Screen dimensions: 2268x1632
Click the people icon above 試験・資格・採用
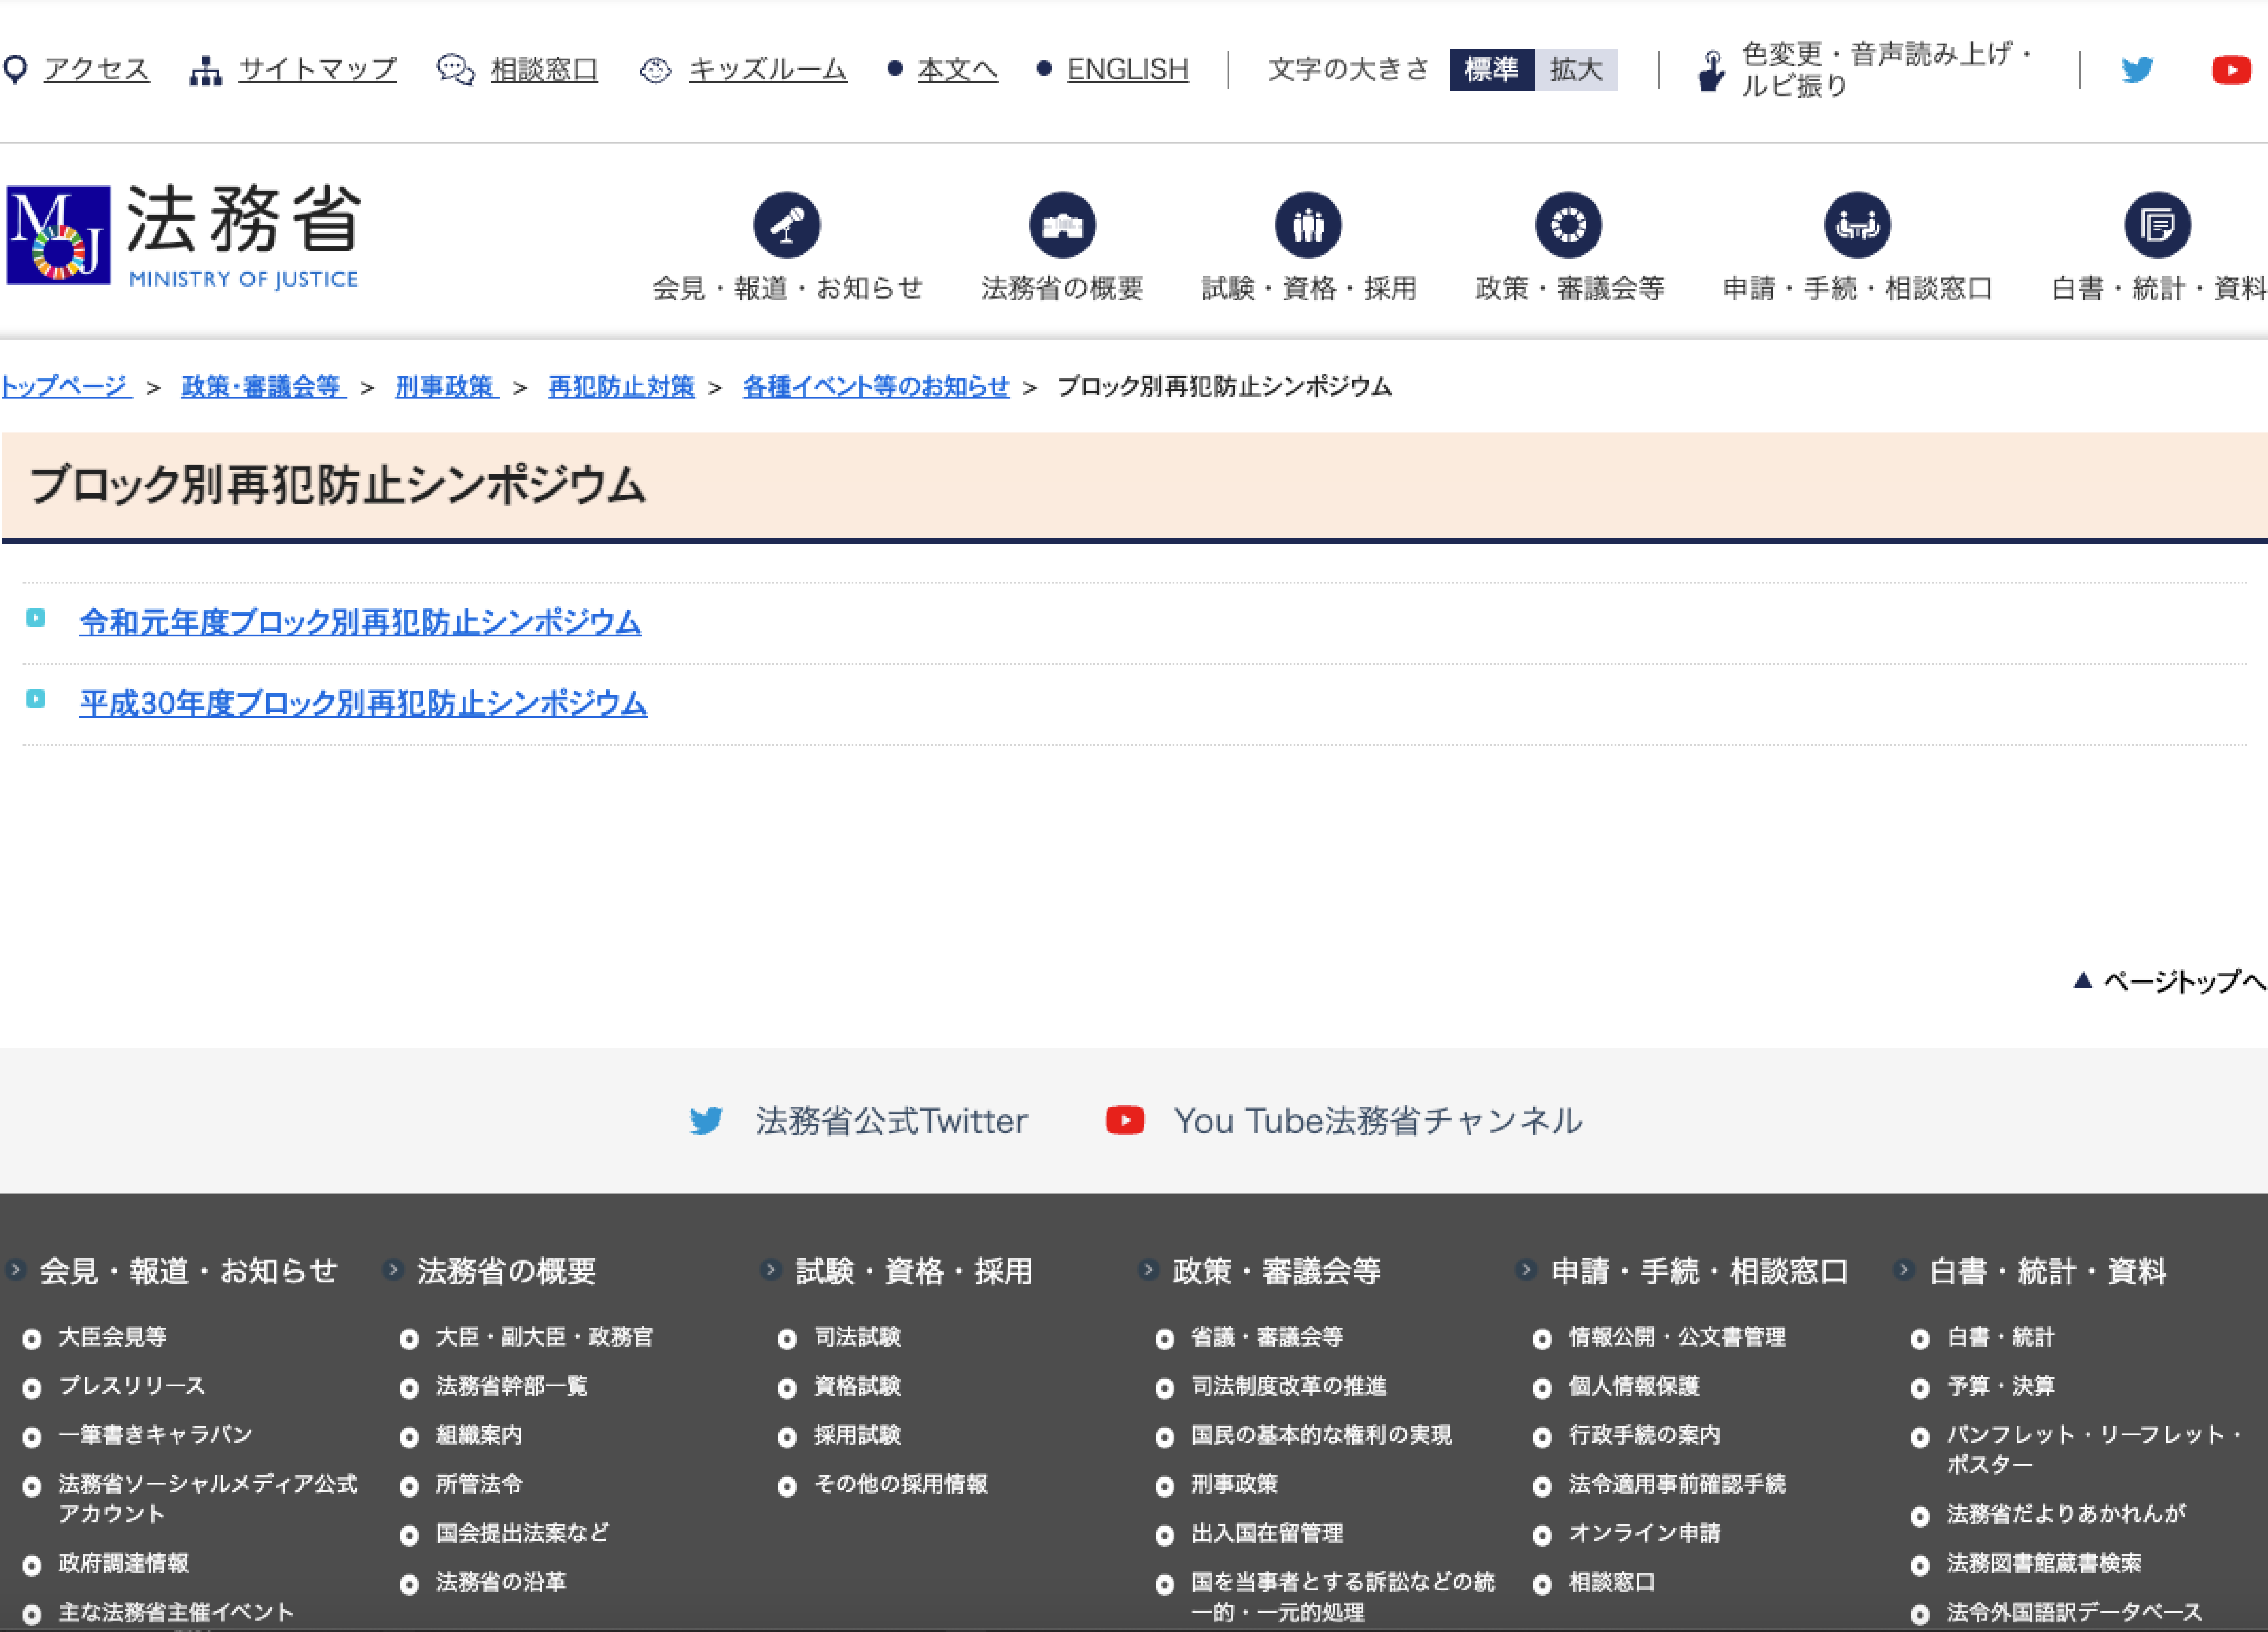[1308, 225]
